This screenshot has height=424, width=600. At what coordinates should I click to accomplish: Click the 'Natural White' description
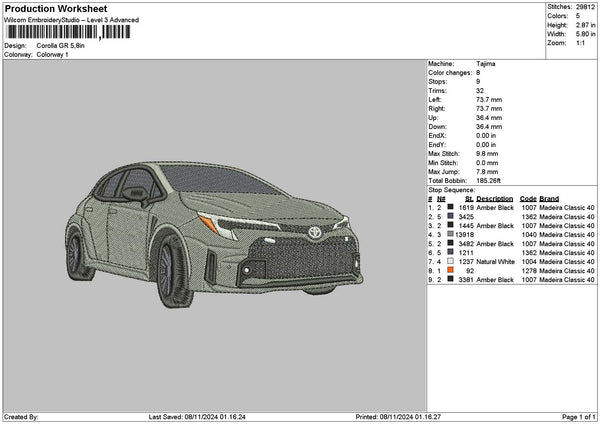tap(495, 261)
